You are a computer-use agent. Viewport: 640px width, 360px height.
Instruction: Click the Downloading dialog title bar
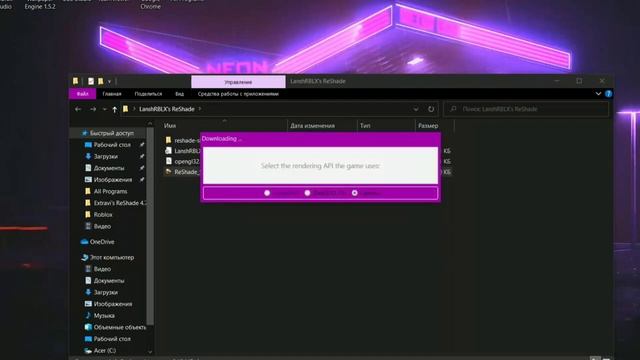pos(320,139)
